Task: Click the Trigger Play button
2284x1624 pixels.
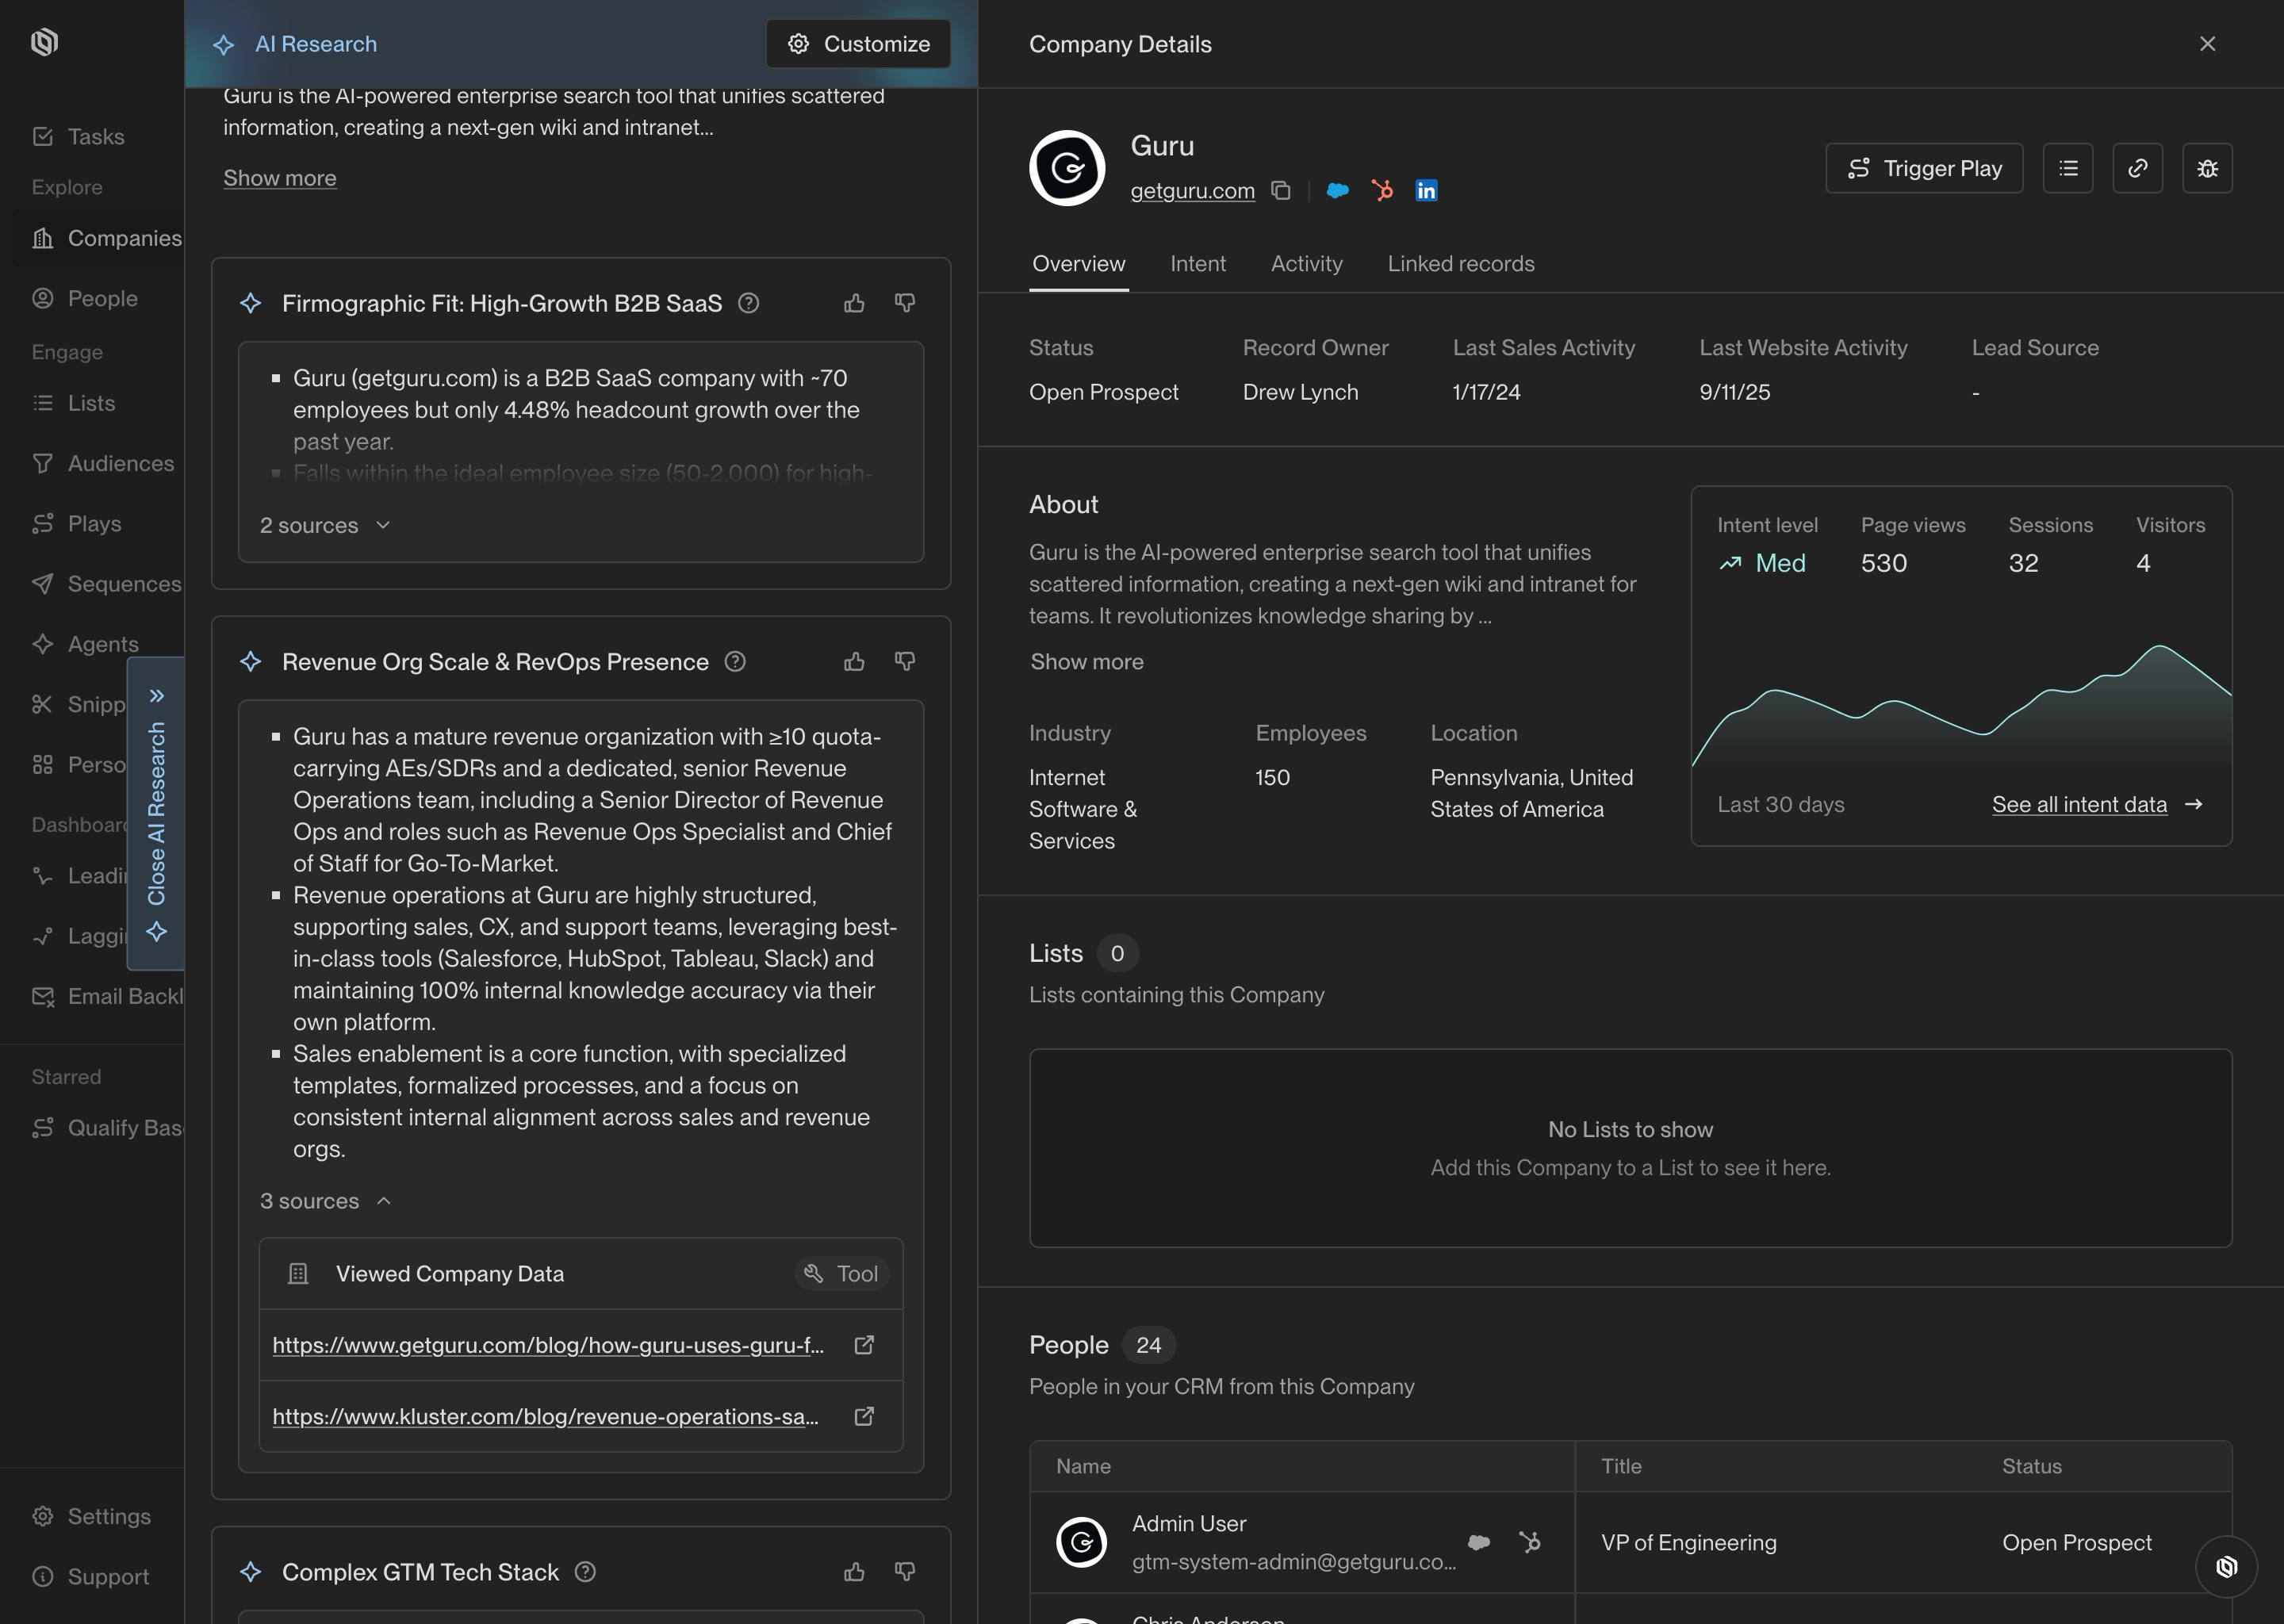Action: (1924, 168)
